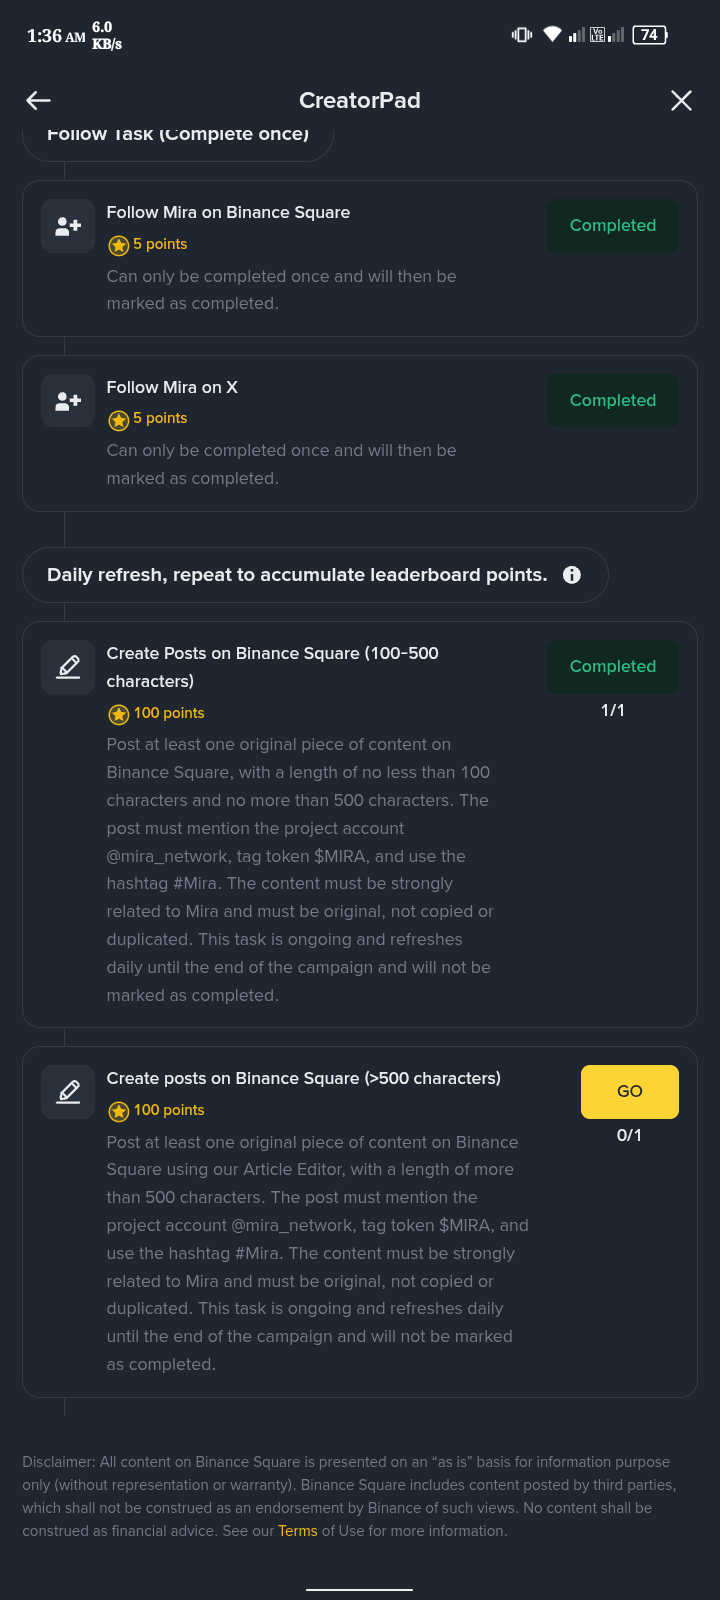Tap the battery indicator in the status bar
Viewport: 720px width, 1600px height.
[650, 35]
